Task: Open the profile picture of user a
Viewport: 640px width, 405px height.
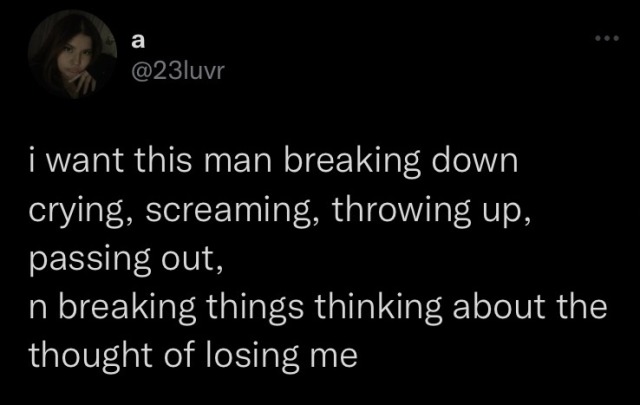Action: click(72, 54)
